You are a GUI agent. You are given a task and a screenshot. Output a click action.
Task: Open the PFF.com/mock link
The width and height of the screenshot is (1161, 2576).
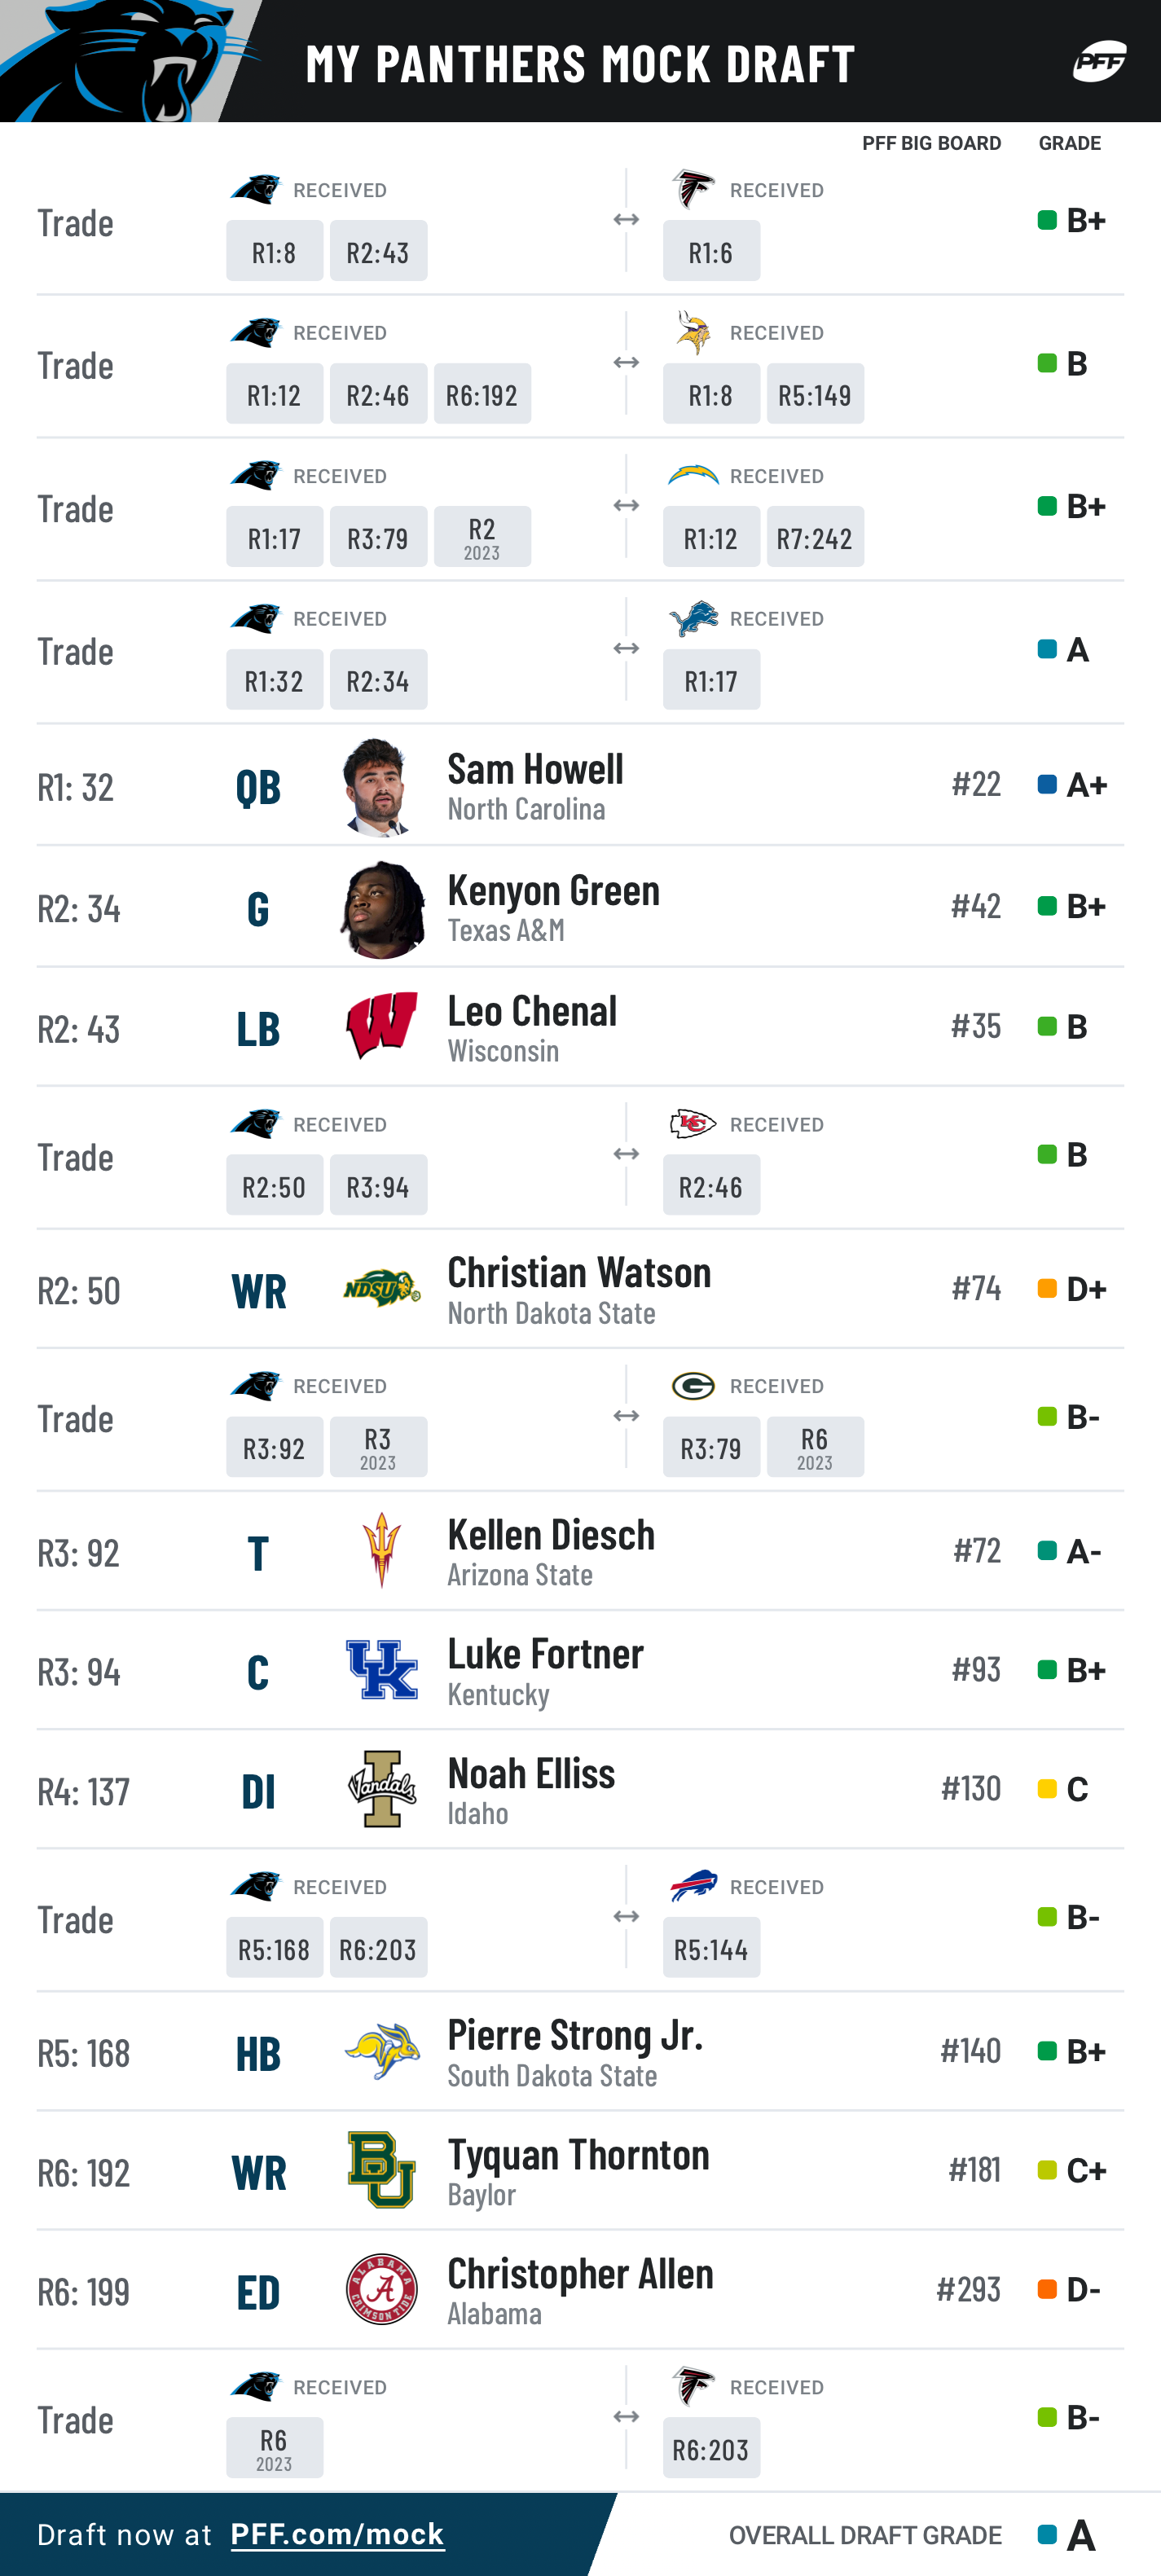coord(337,2534)
